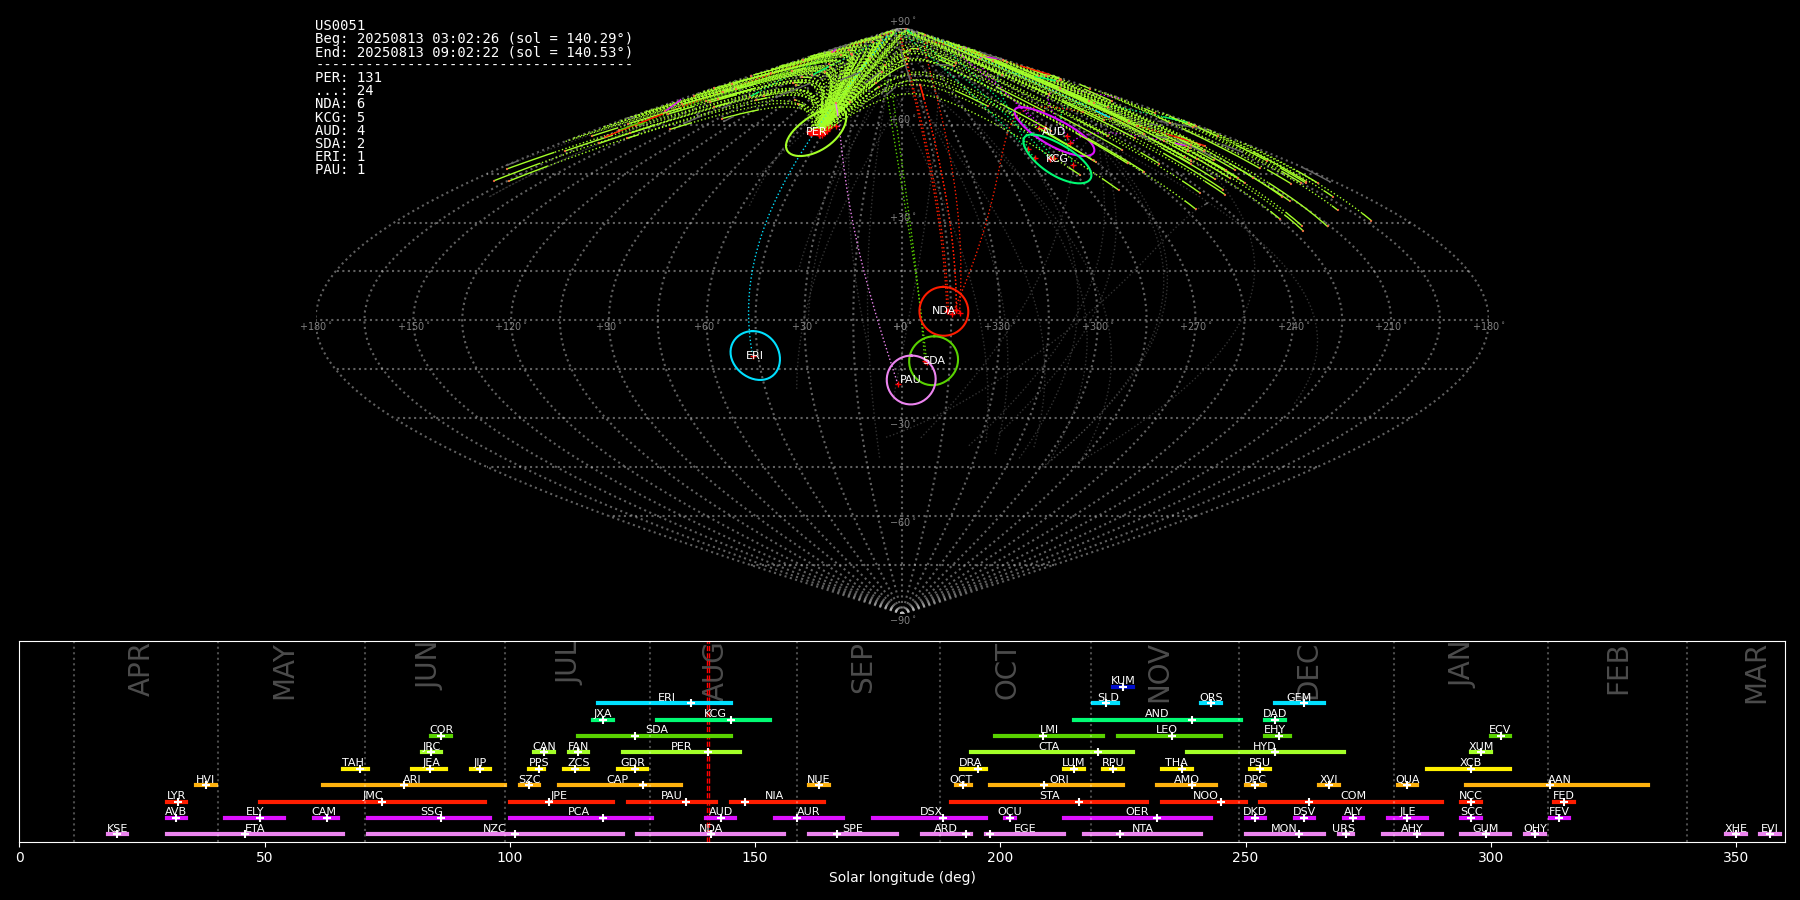
Task: Select the 'SDA: 2' count entry
Action: point(340,143)
